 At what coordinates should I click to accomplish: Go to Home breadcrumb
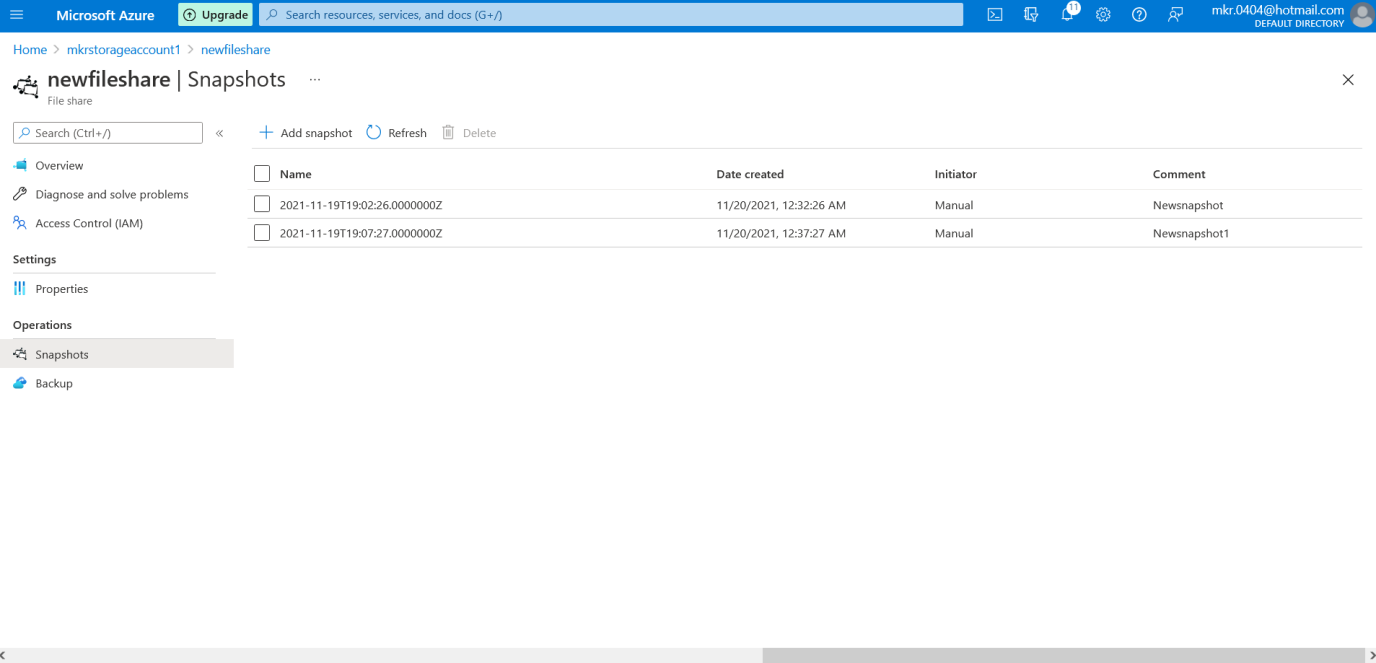coord(30,49)
